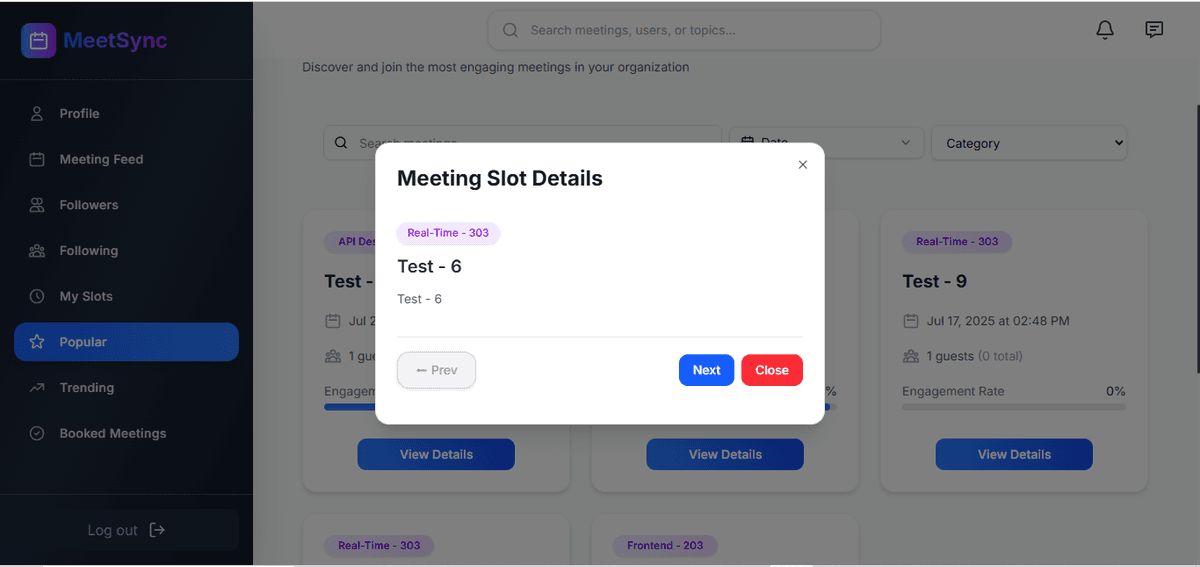Click the top search meetings, users, or topics field
The width and height of the screenshot is (1200, 567).
click(x=684, y=30)
